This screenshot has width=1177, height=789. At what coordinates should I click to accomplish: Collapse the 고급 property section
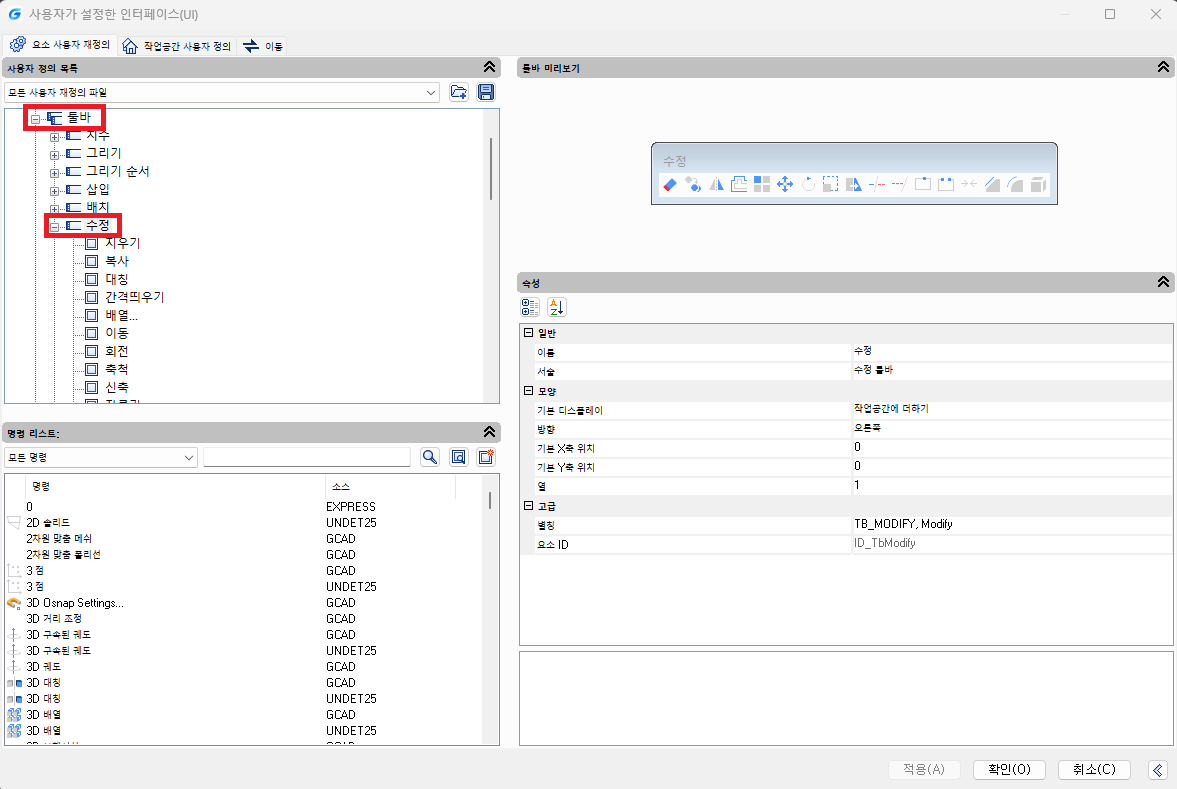[x=528, y=506]
